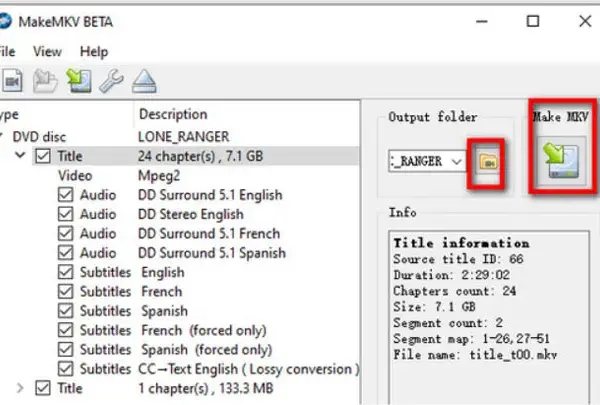Start ripping with the Make MKV button
The width and height of the screenshot is (600, 405).
click(x=562, y=161)
